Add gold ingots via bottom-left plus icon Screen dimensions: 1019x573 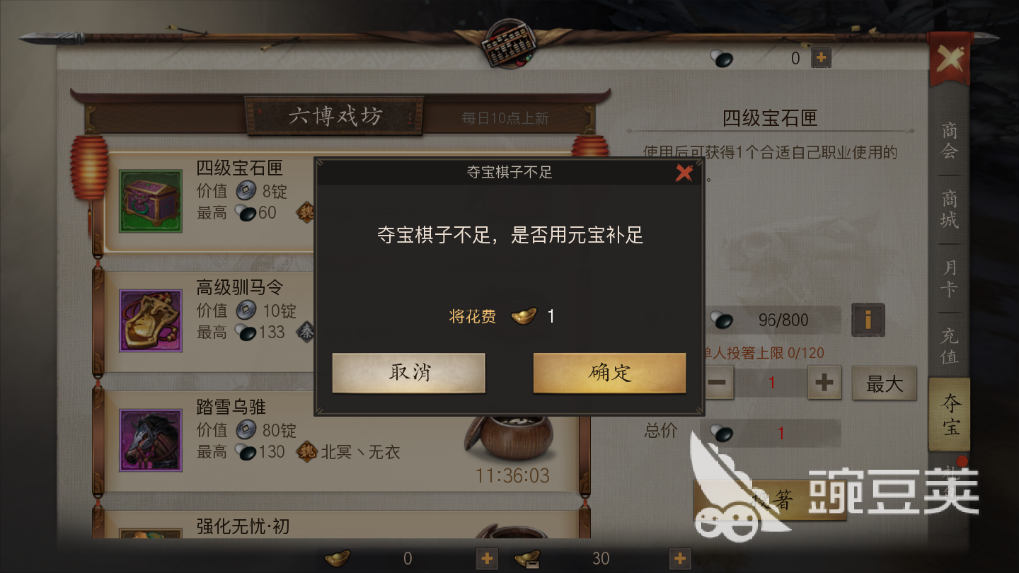click(487, 559)
